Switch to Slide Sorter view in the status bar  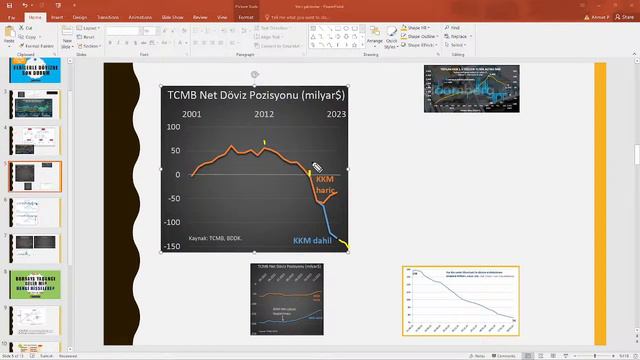coord(541,356)
